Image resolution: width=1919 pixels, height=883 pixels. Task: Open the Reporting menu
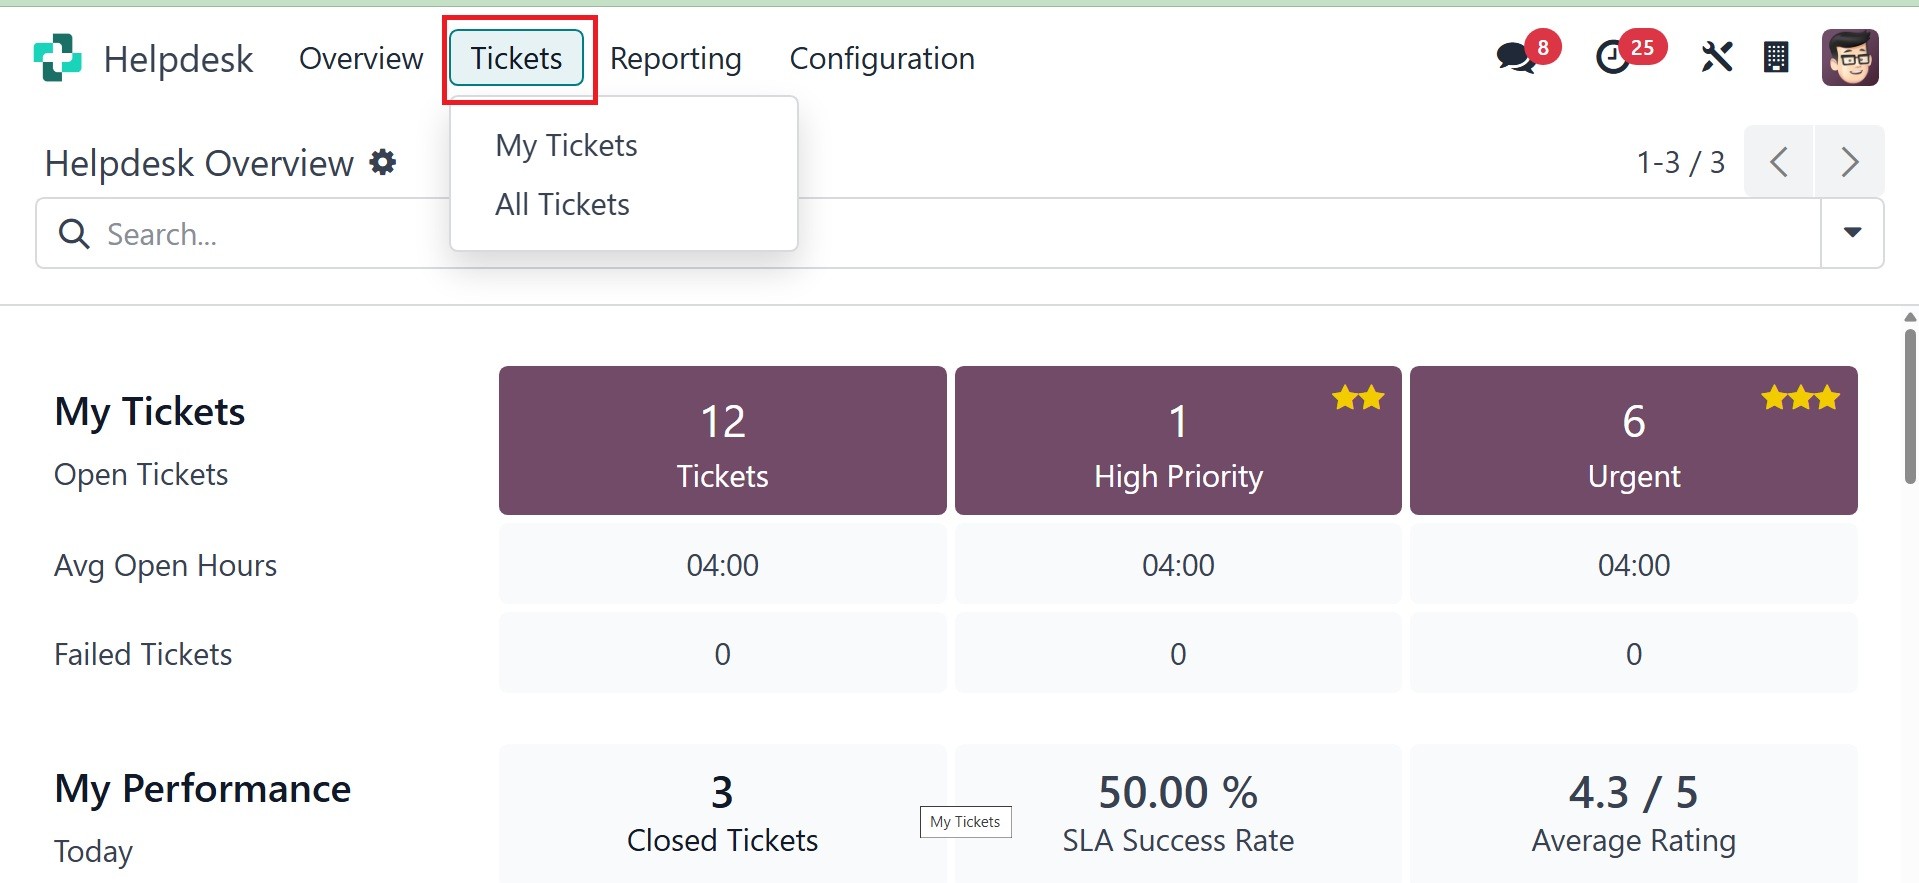[x=676, y=59]
